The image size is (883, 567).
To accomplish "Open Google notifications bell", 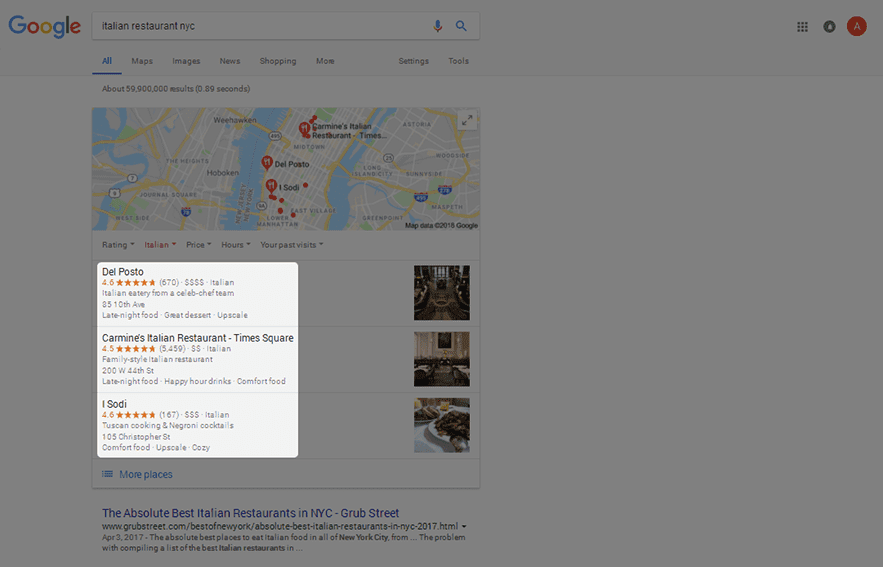I will tap(830, 26).
